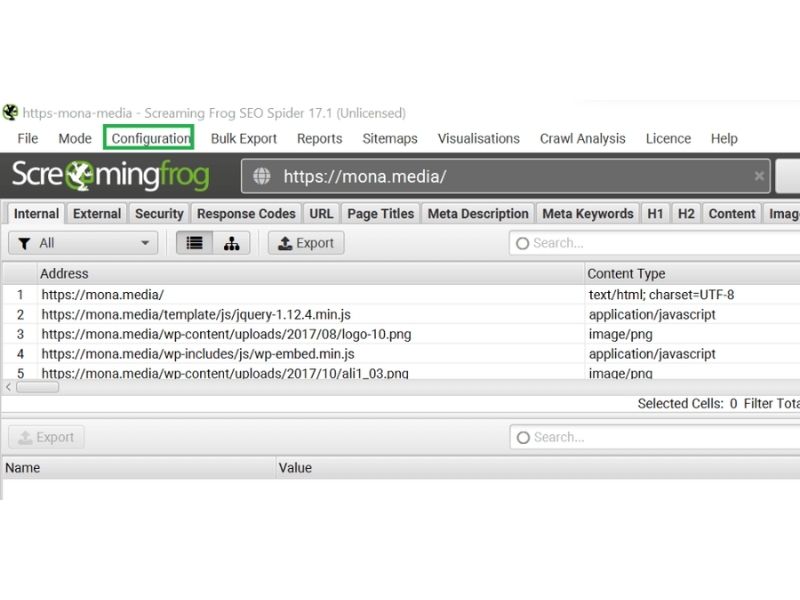Image resolution: width=800 pixels, height=600 pixels.
Task: Open the Visualisations menu
Action: tap(479, 138)
